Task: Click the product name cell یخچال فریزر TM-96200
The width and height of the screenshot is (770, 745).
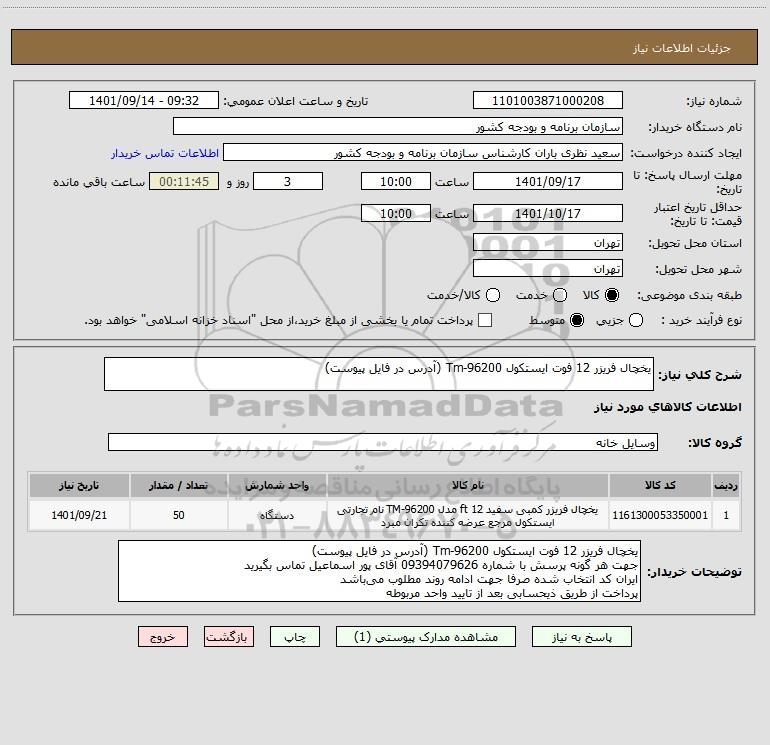Action: click(x=468, y=515)
